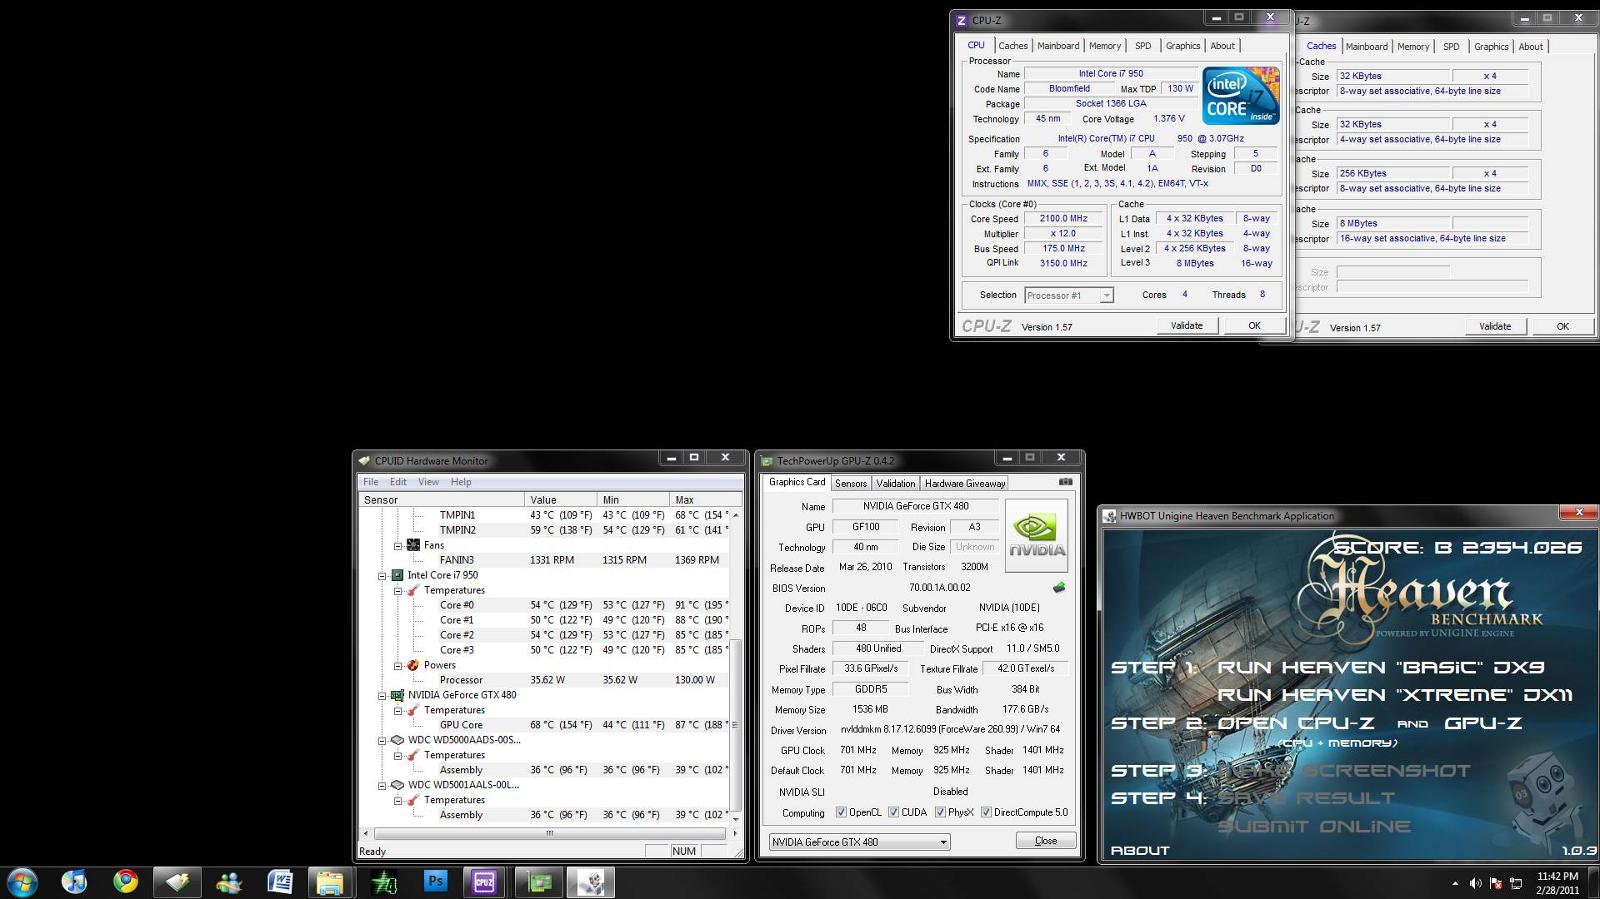The height and width of the screenshot is (899, 1600).
Task: Switch to GPU-Z green card taskbar icon
Action: [540, 882]
